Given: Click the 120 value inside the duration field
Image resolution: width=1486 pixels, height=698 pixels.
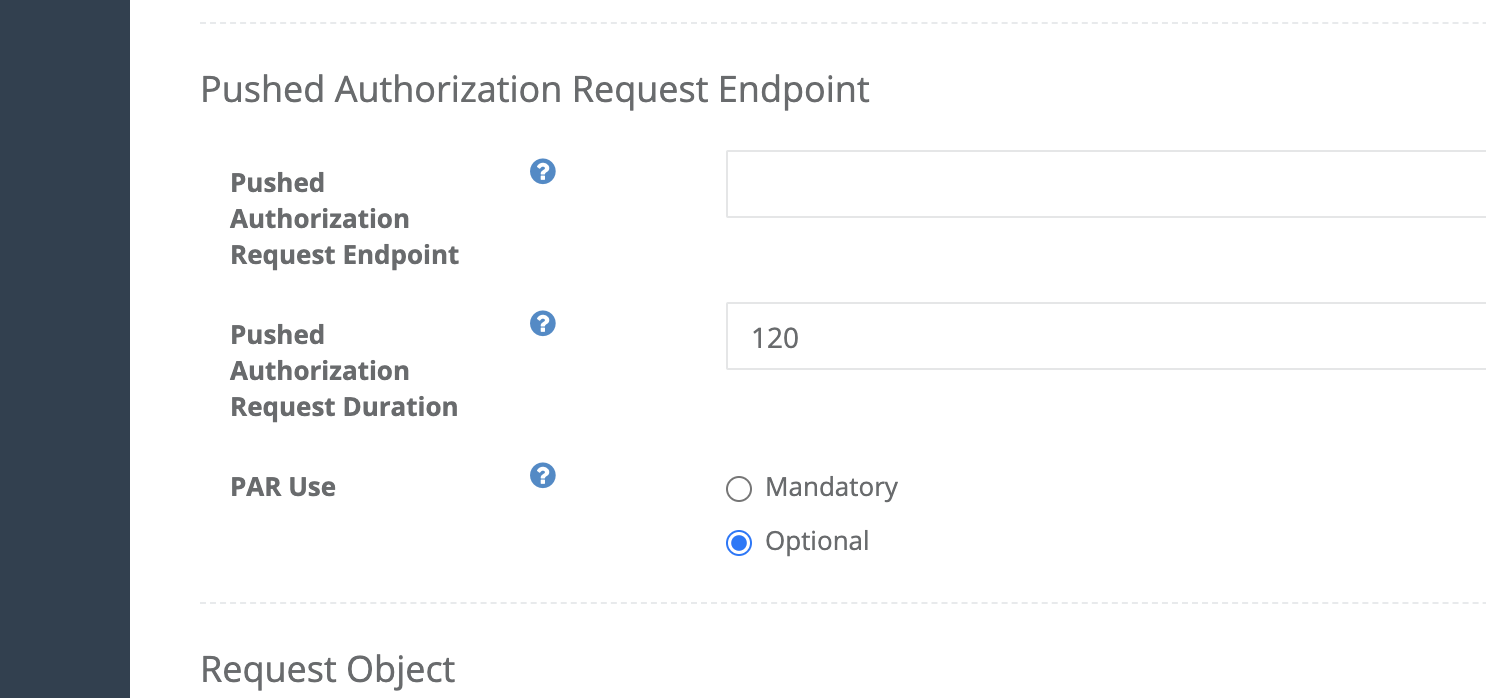Looking at the screenshot, I should coord(775,338).
